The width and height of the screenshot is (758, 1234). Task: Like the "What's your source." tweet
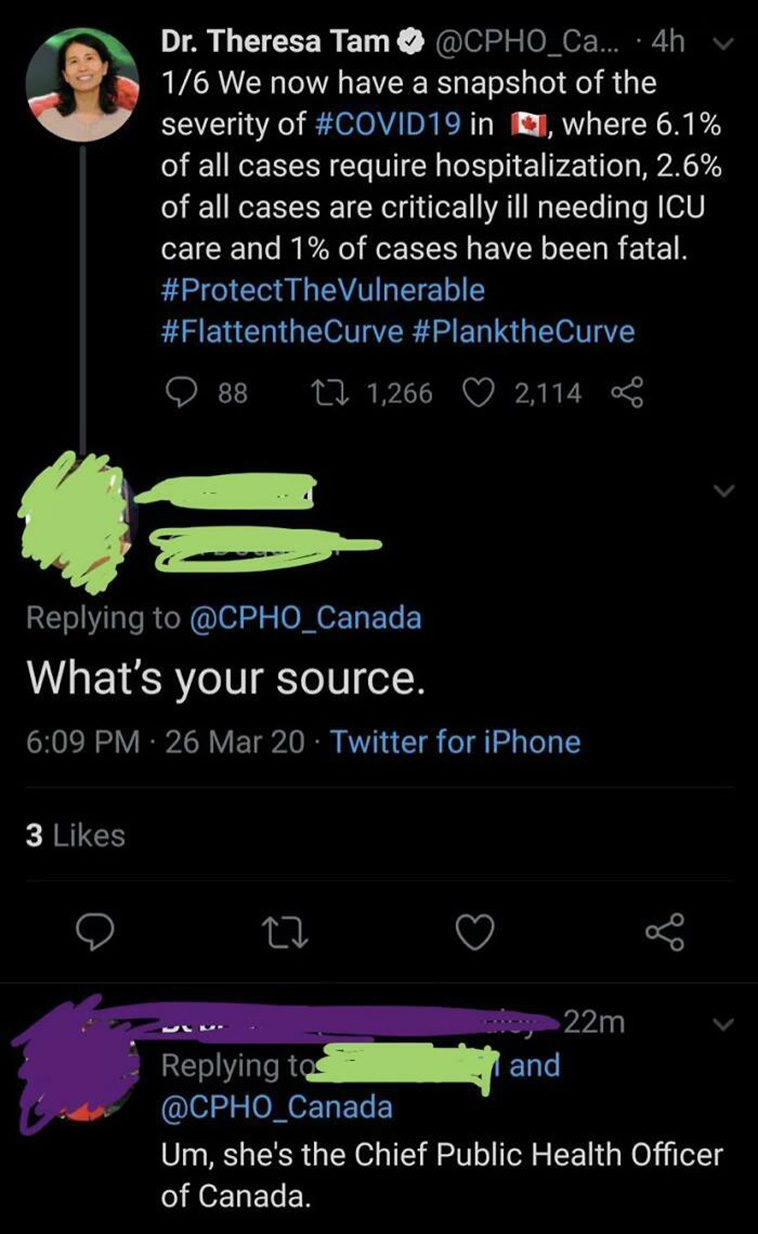click(477, 932)
